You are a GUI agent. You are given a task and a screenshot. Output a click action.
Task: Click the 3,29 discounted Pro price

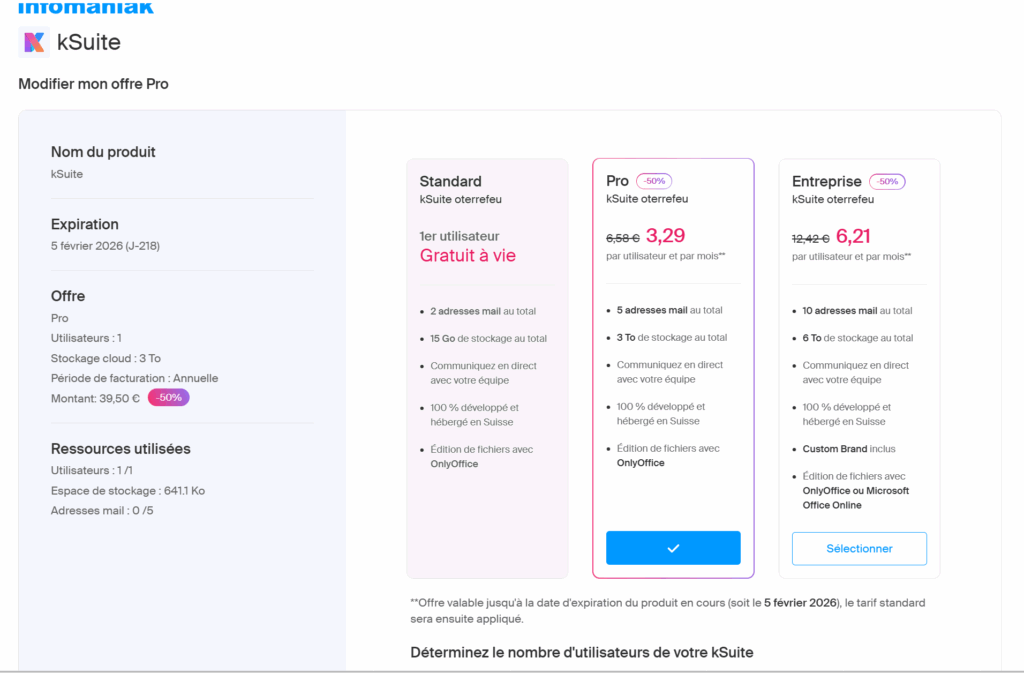pyautogui.click(x=665, y=236)
